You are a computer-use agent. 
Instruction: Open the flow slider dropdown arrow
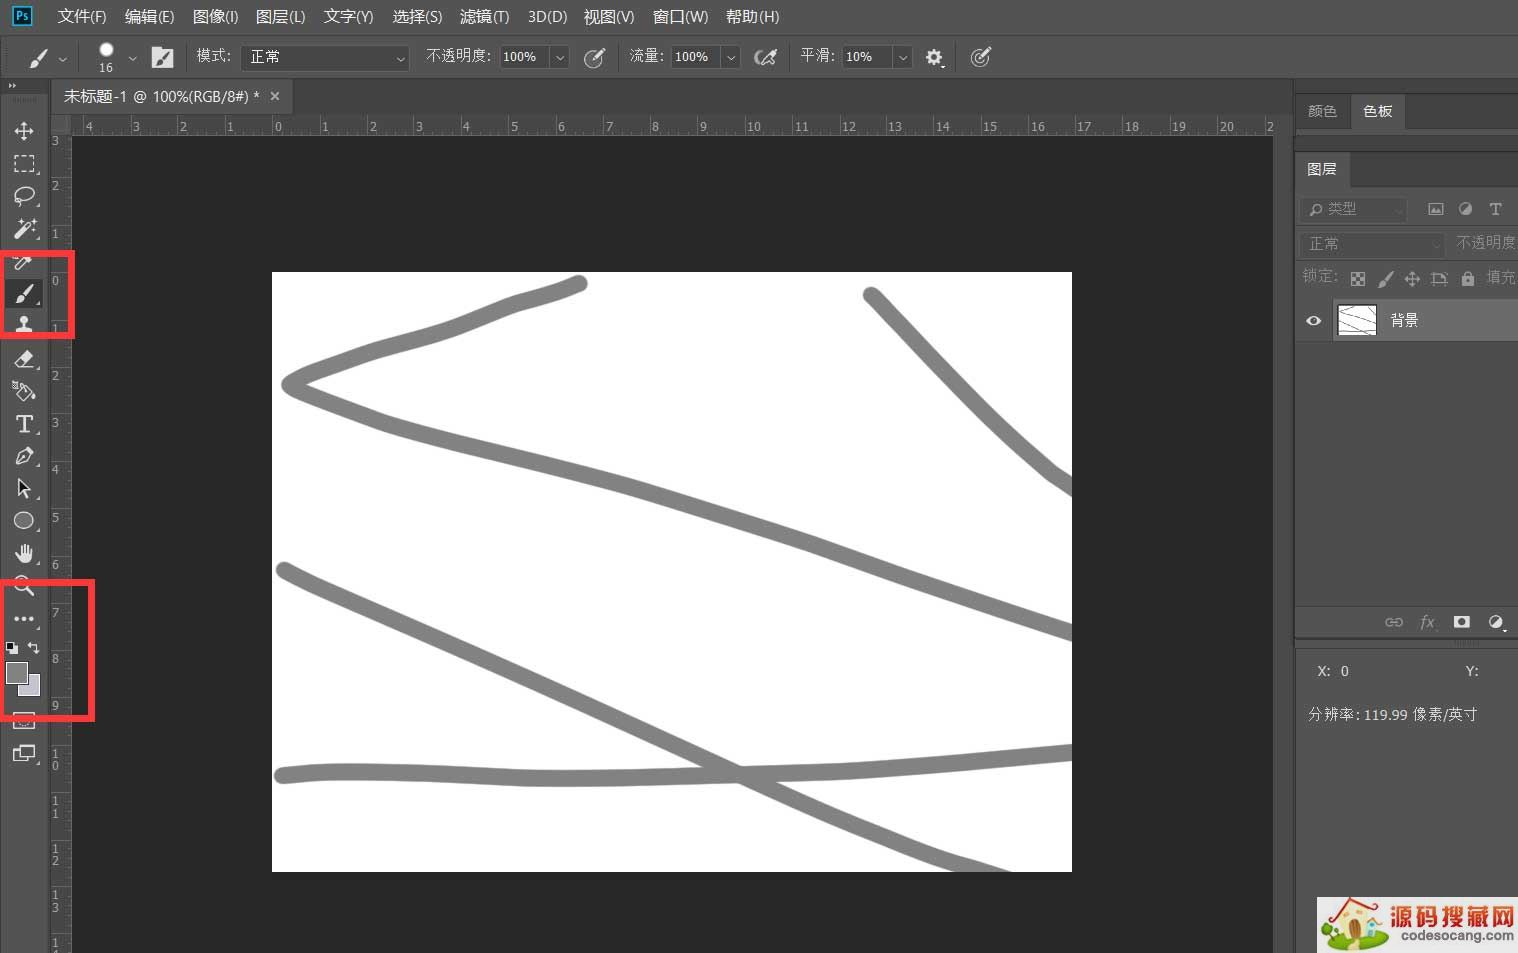pos(731,57)
